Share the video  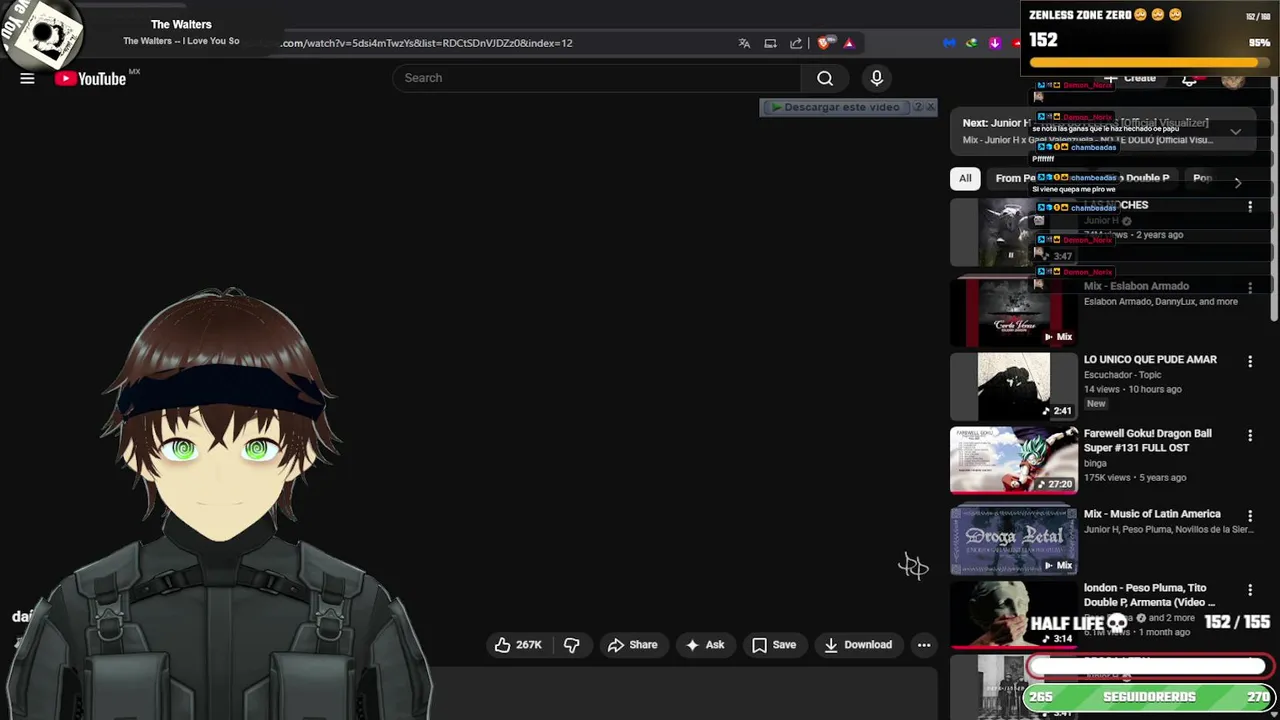(632, 645)
